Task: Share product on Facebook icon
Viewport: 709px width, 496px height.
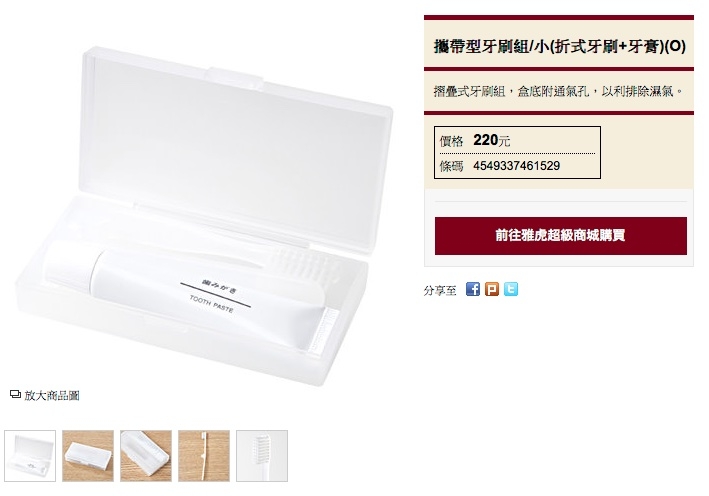Action: pos(473,289)
